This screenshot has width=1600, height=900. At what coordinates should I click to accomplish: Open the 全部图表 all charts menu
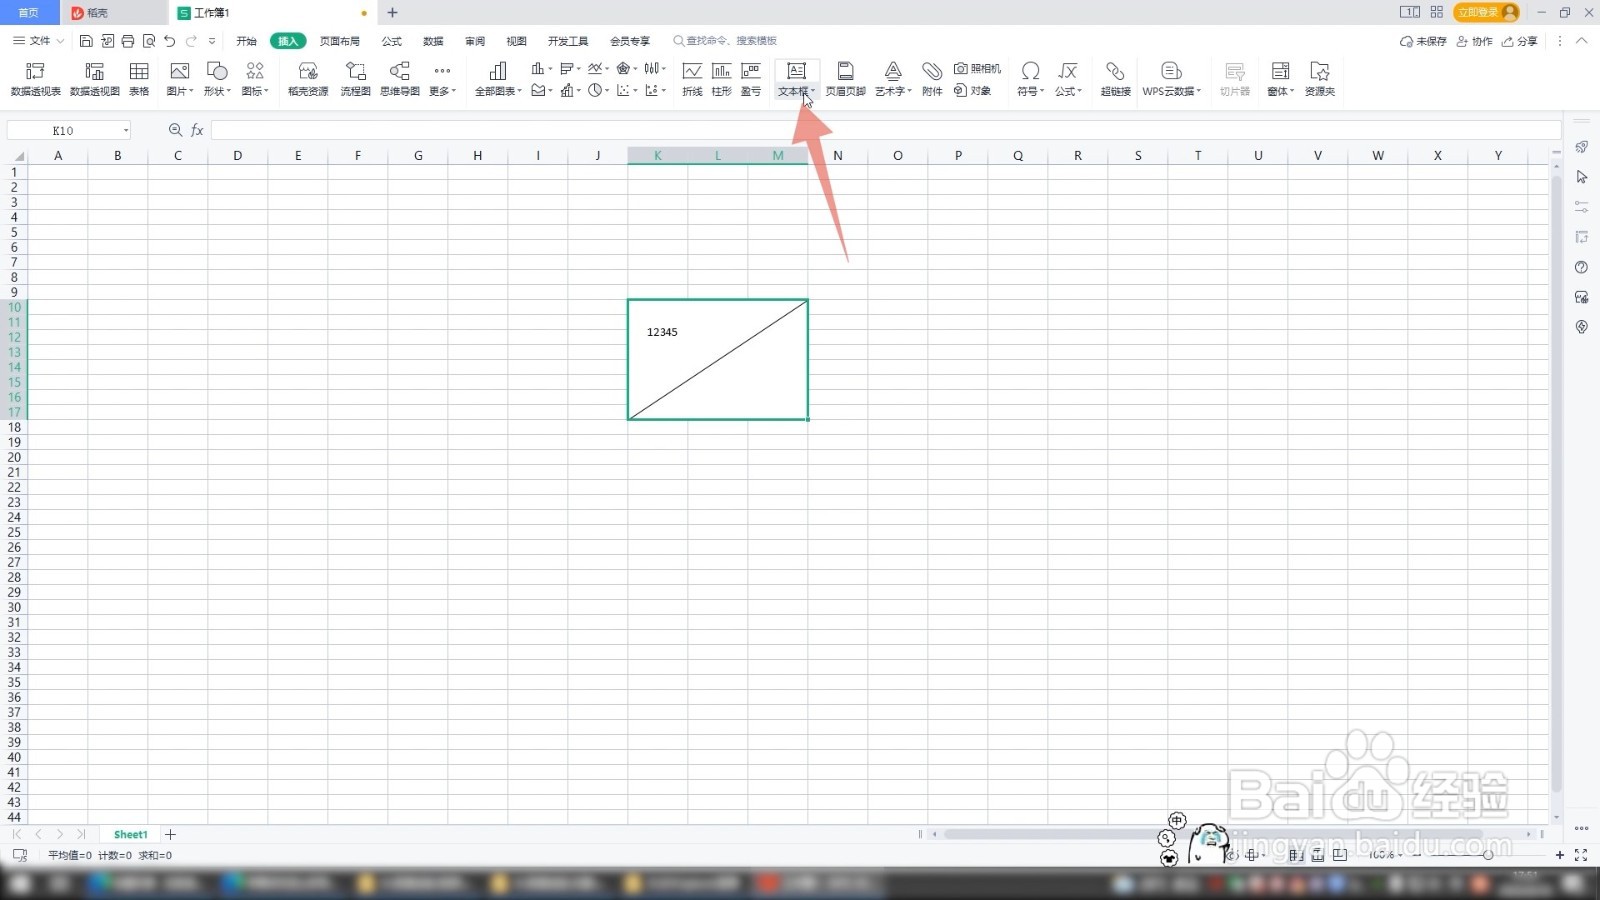tap(498, 79)
